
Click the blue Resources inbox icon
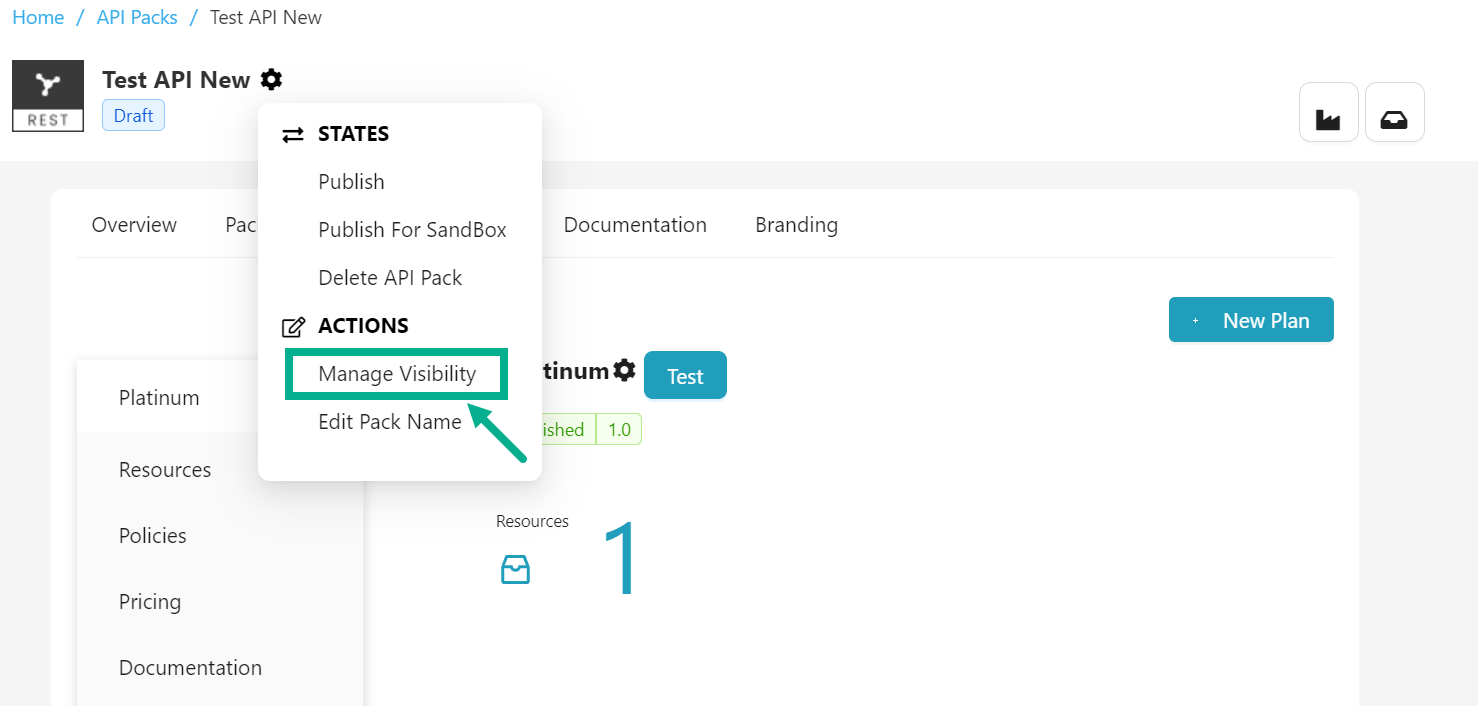[515, 570]
